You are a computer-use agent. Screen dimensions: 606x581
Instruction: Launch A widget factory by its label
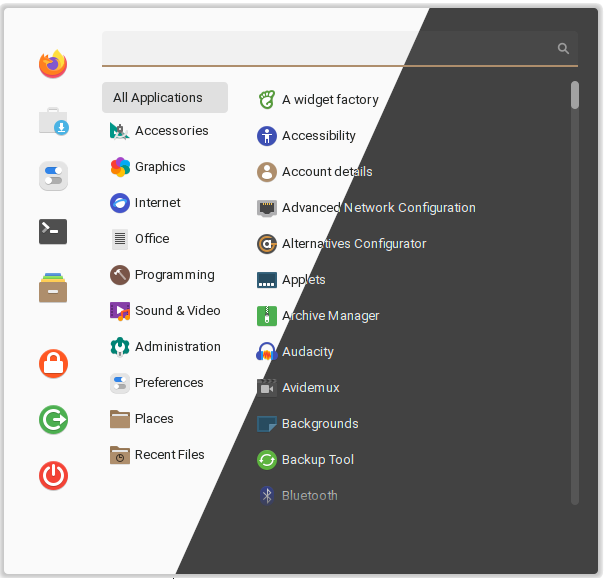(330, 100)
